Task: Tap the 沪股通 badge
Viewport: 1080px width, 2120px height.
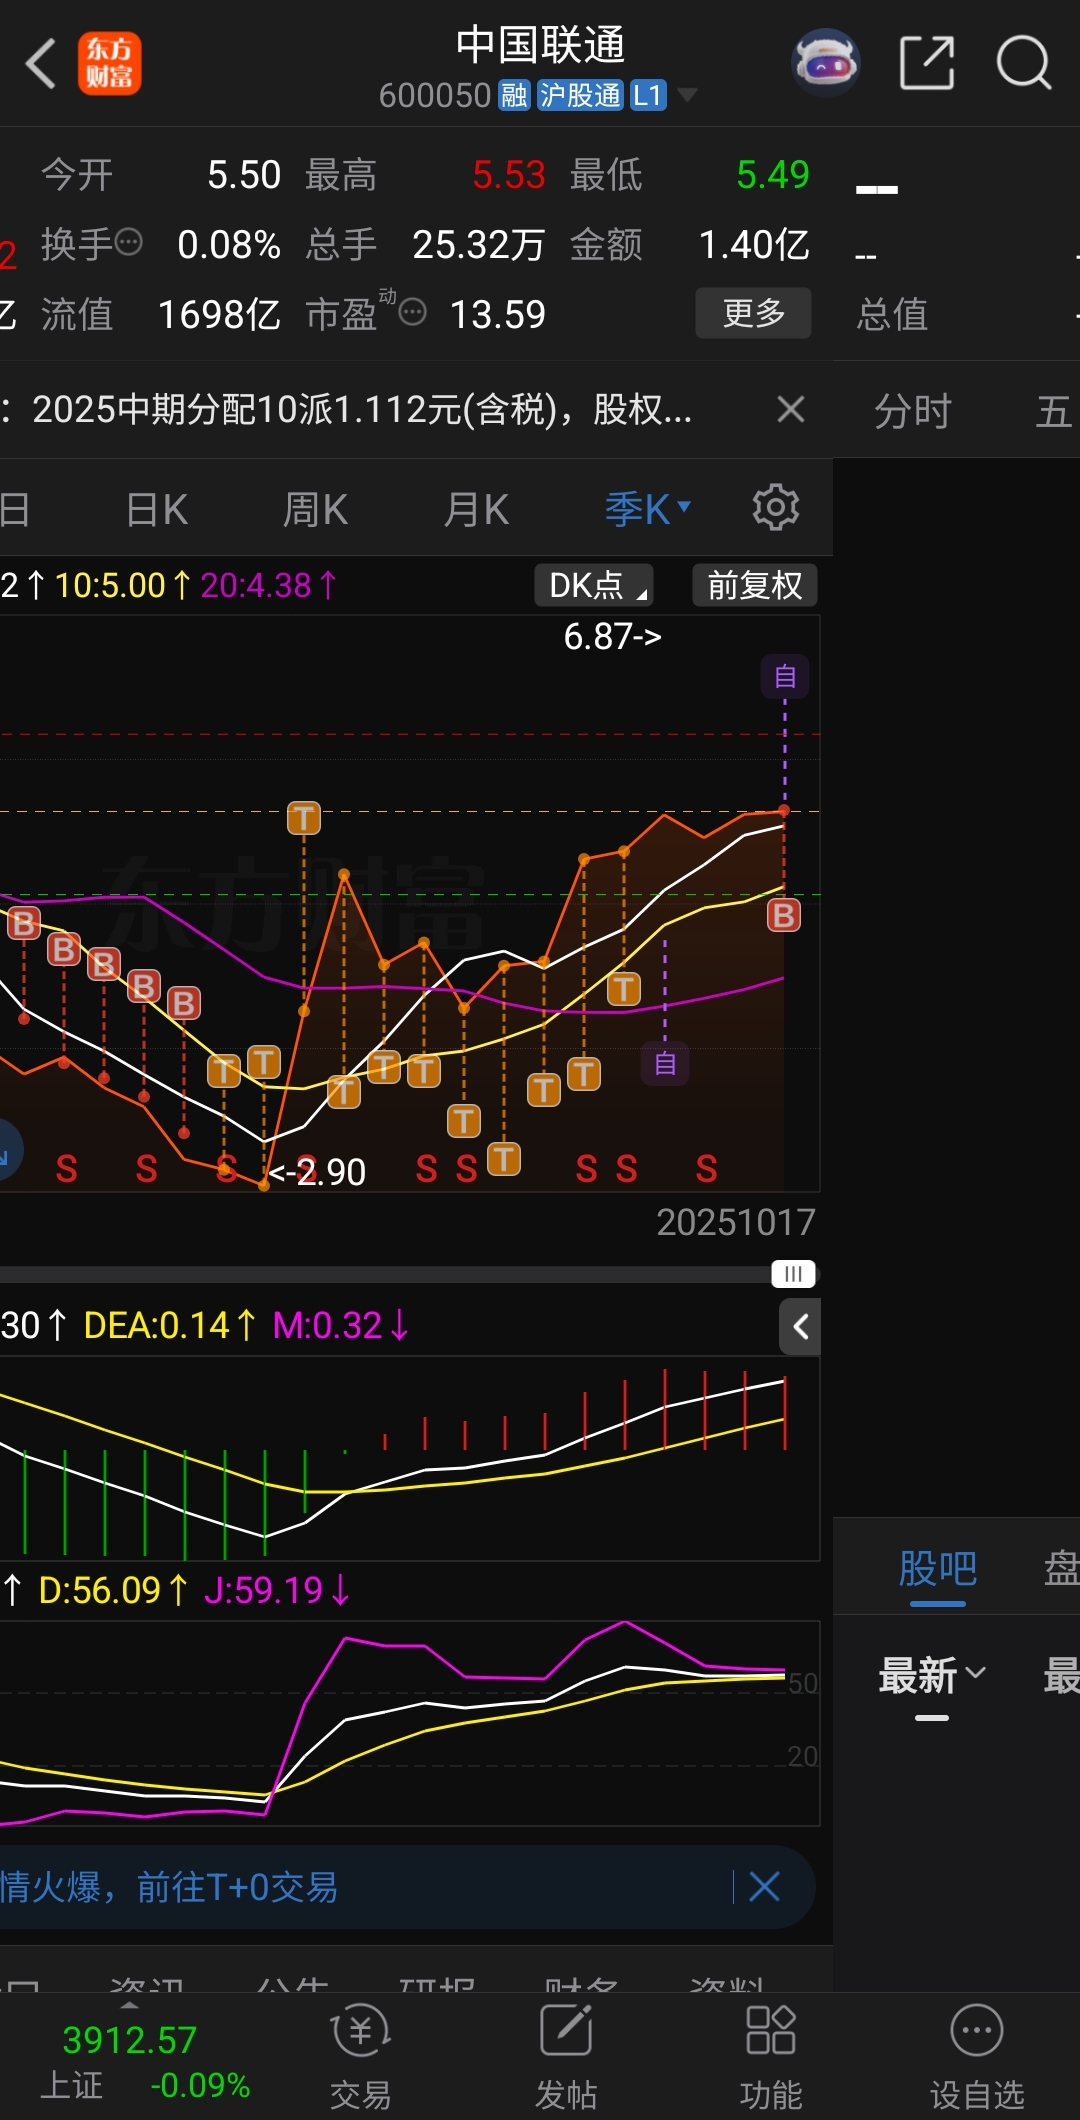Action: [580, 95]
